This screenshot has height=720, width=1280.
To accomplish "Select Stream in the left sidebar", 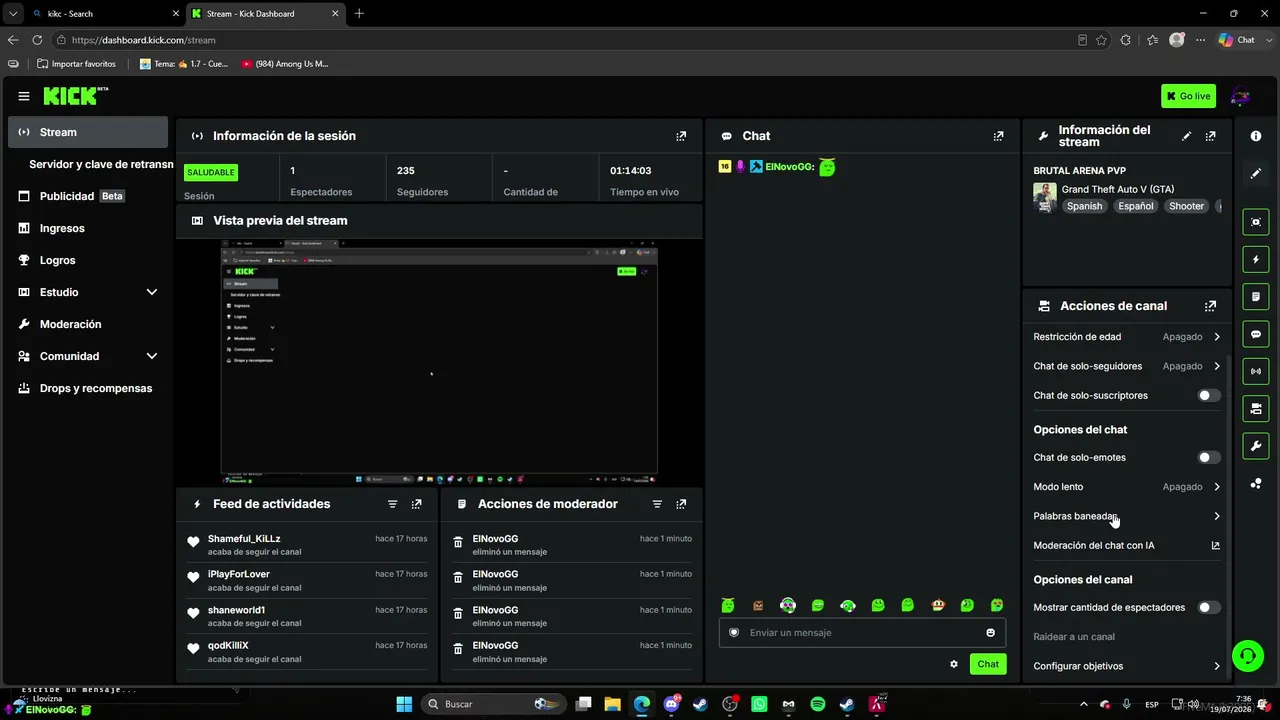I will 88,132.
